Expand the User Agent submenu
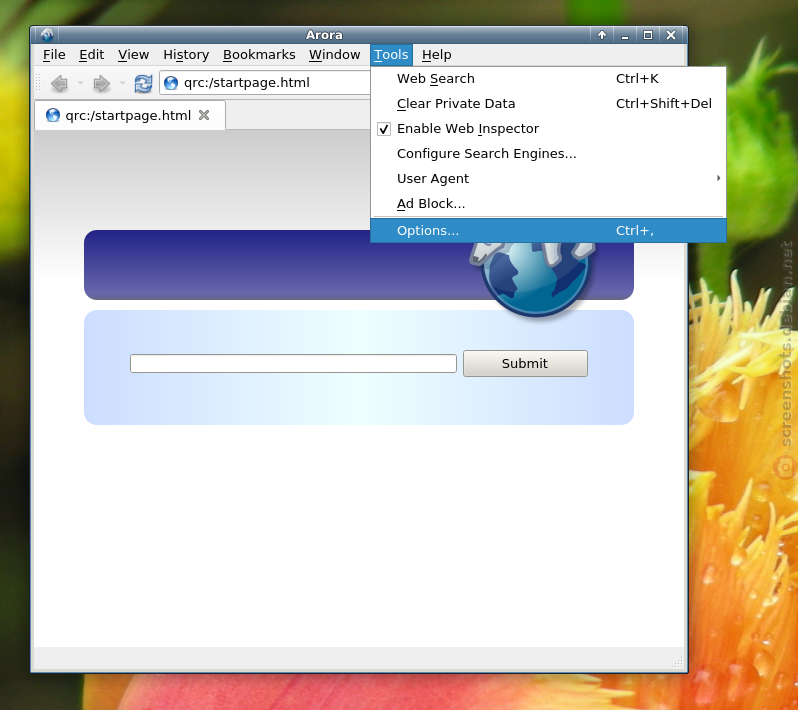This screenshot has height=710, width=798. point(548,179)
